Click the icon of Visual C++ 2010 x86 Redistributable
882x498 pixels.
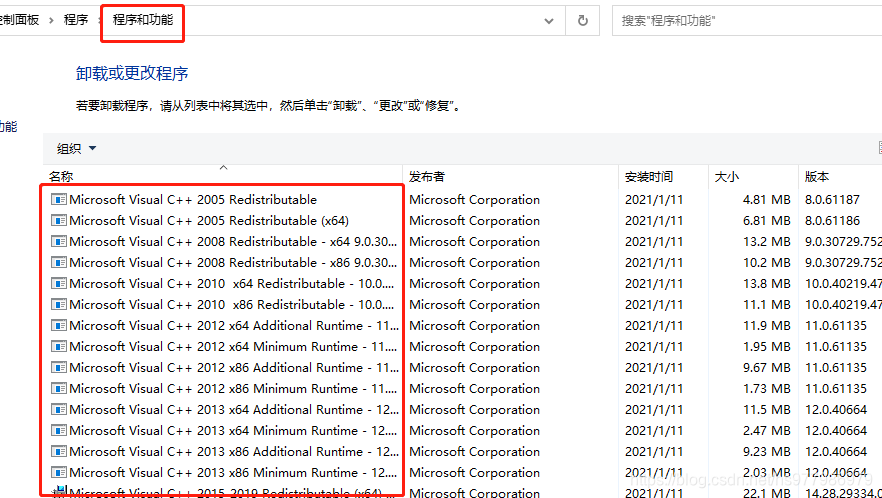[x=58, y=304]
